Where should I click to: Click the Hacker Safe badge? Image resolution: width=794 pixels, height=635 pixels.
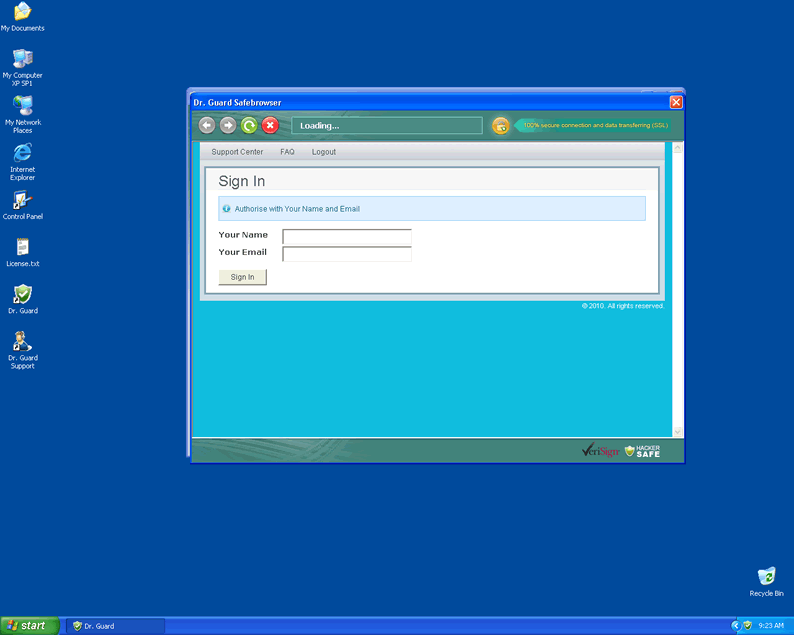(642, 451)
